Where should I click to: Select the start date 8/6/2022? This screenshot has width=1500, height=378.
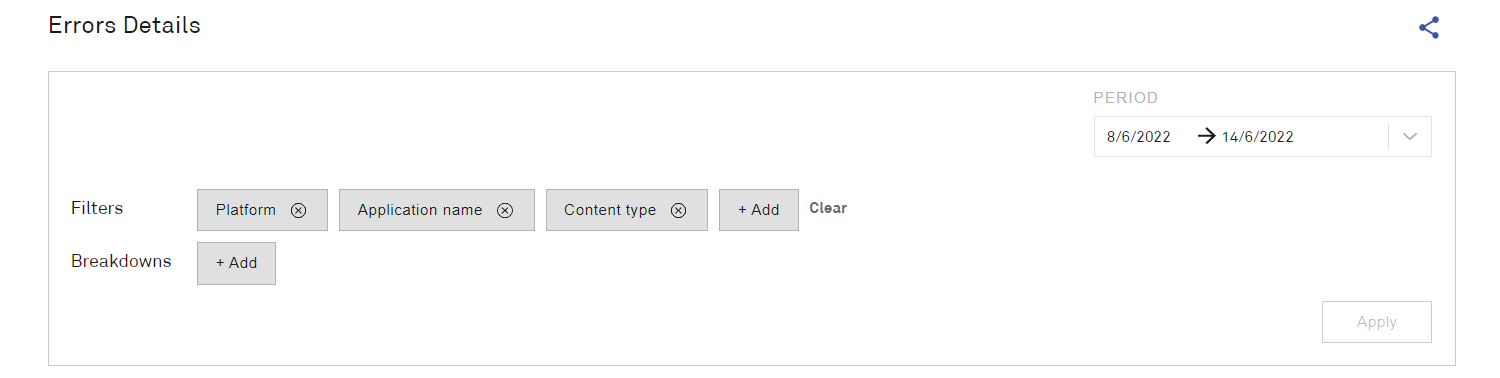(1138, 137)
